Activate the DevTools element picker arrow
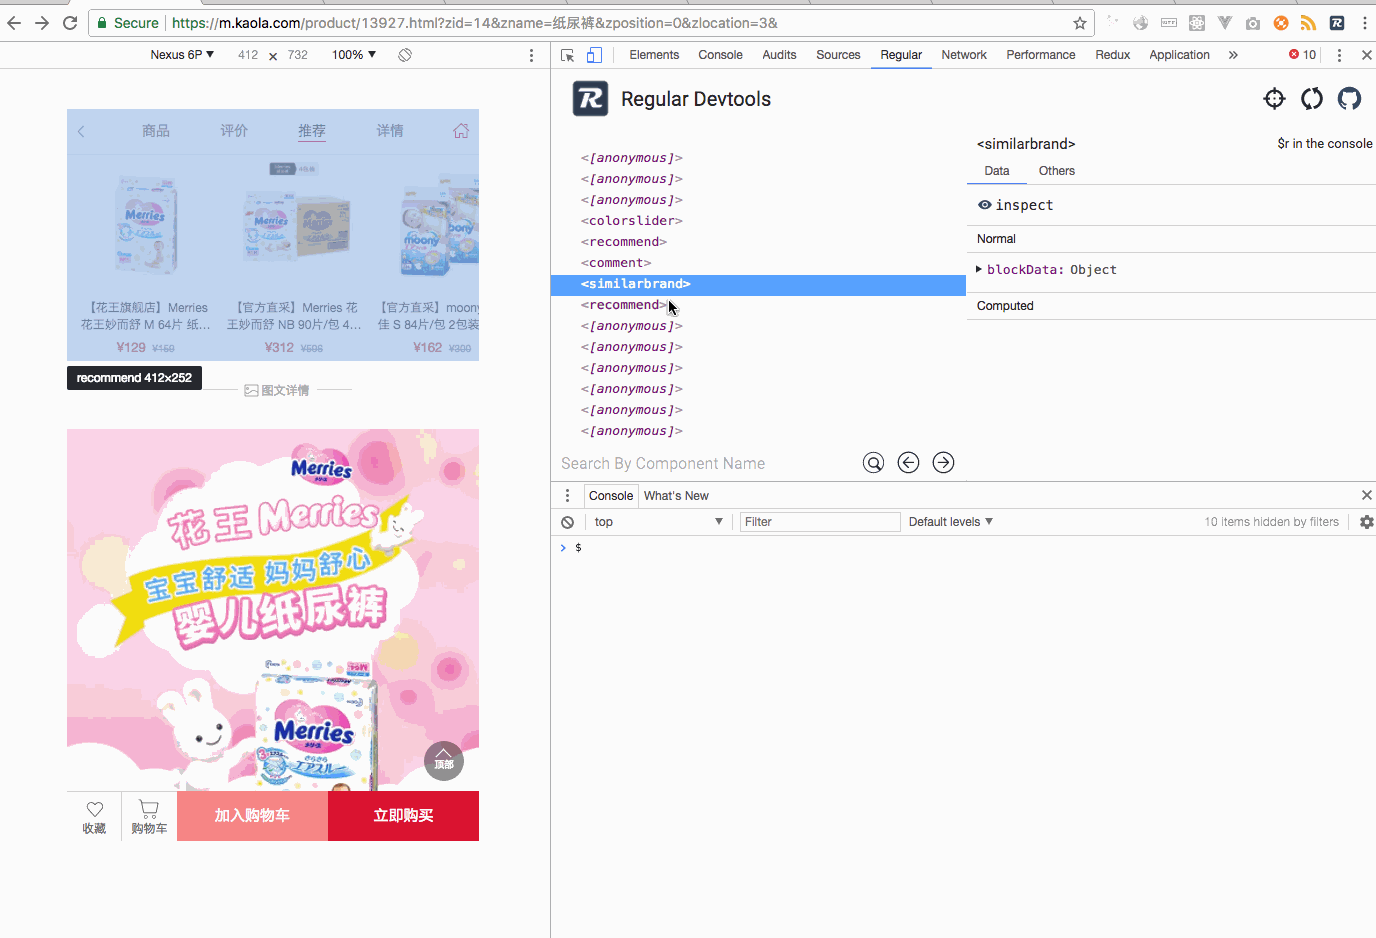 (x=568, y=55)
